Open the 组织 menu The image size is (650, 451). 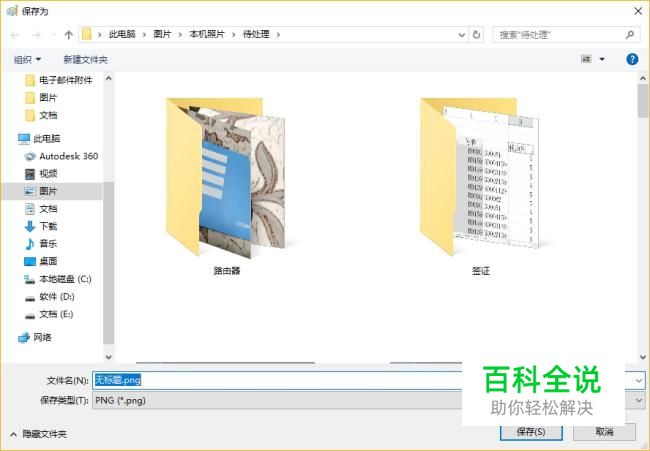[27, 60]
